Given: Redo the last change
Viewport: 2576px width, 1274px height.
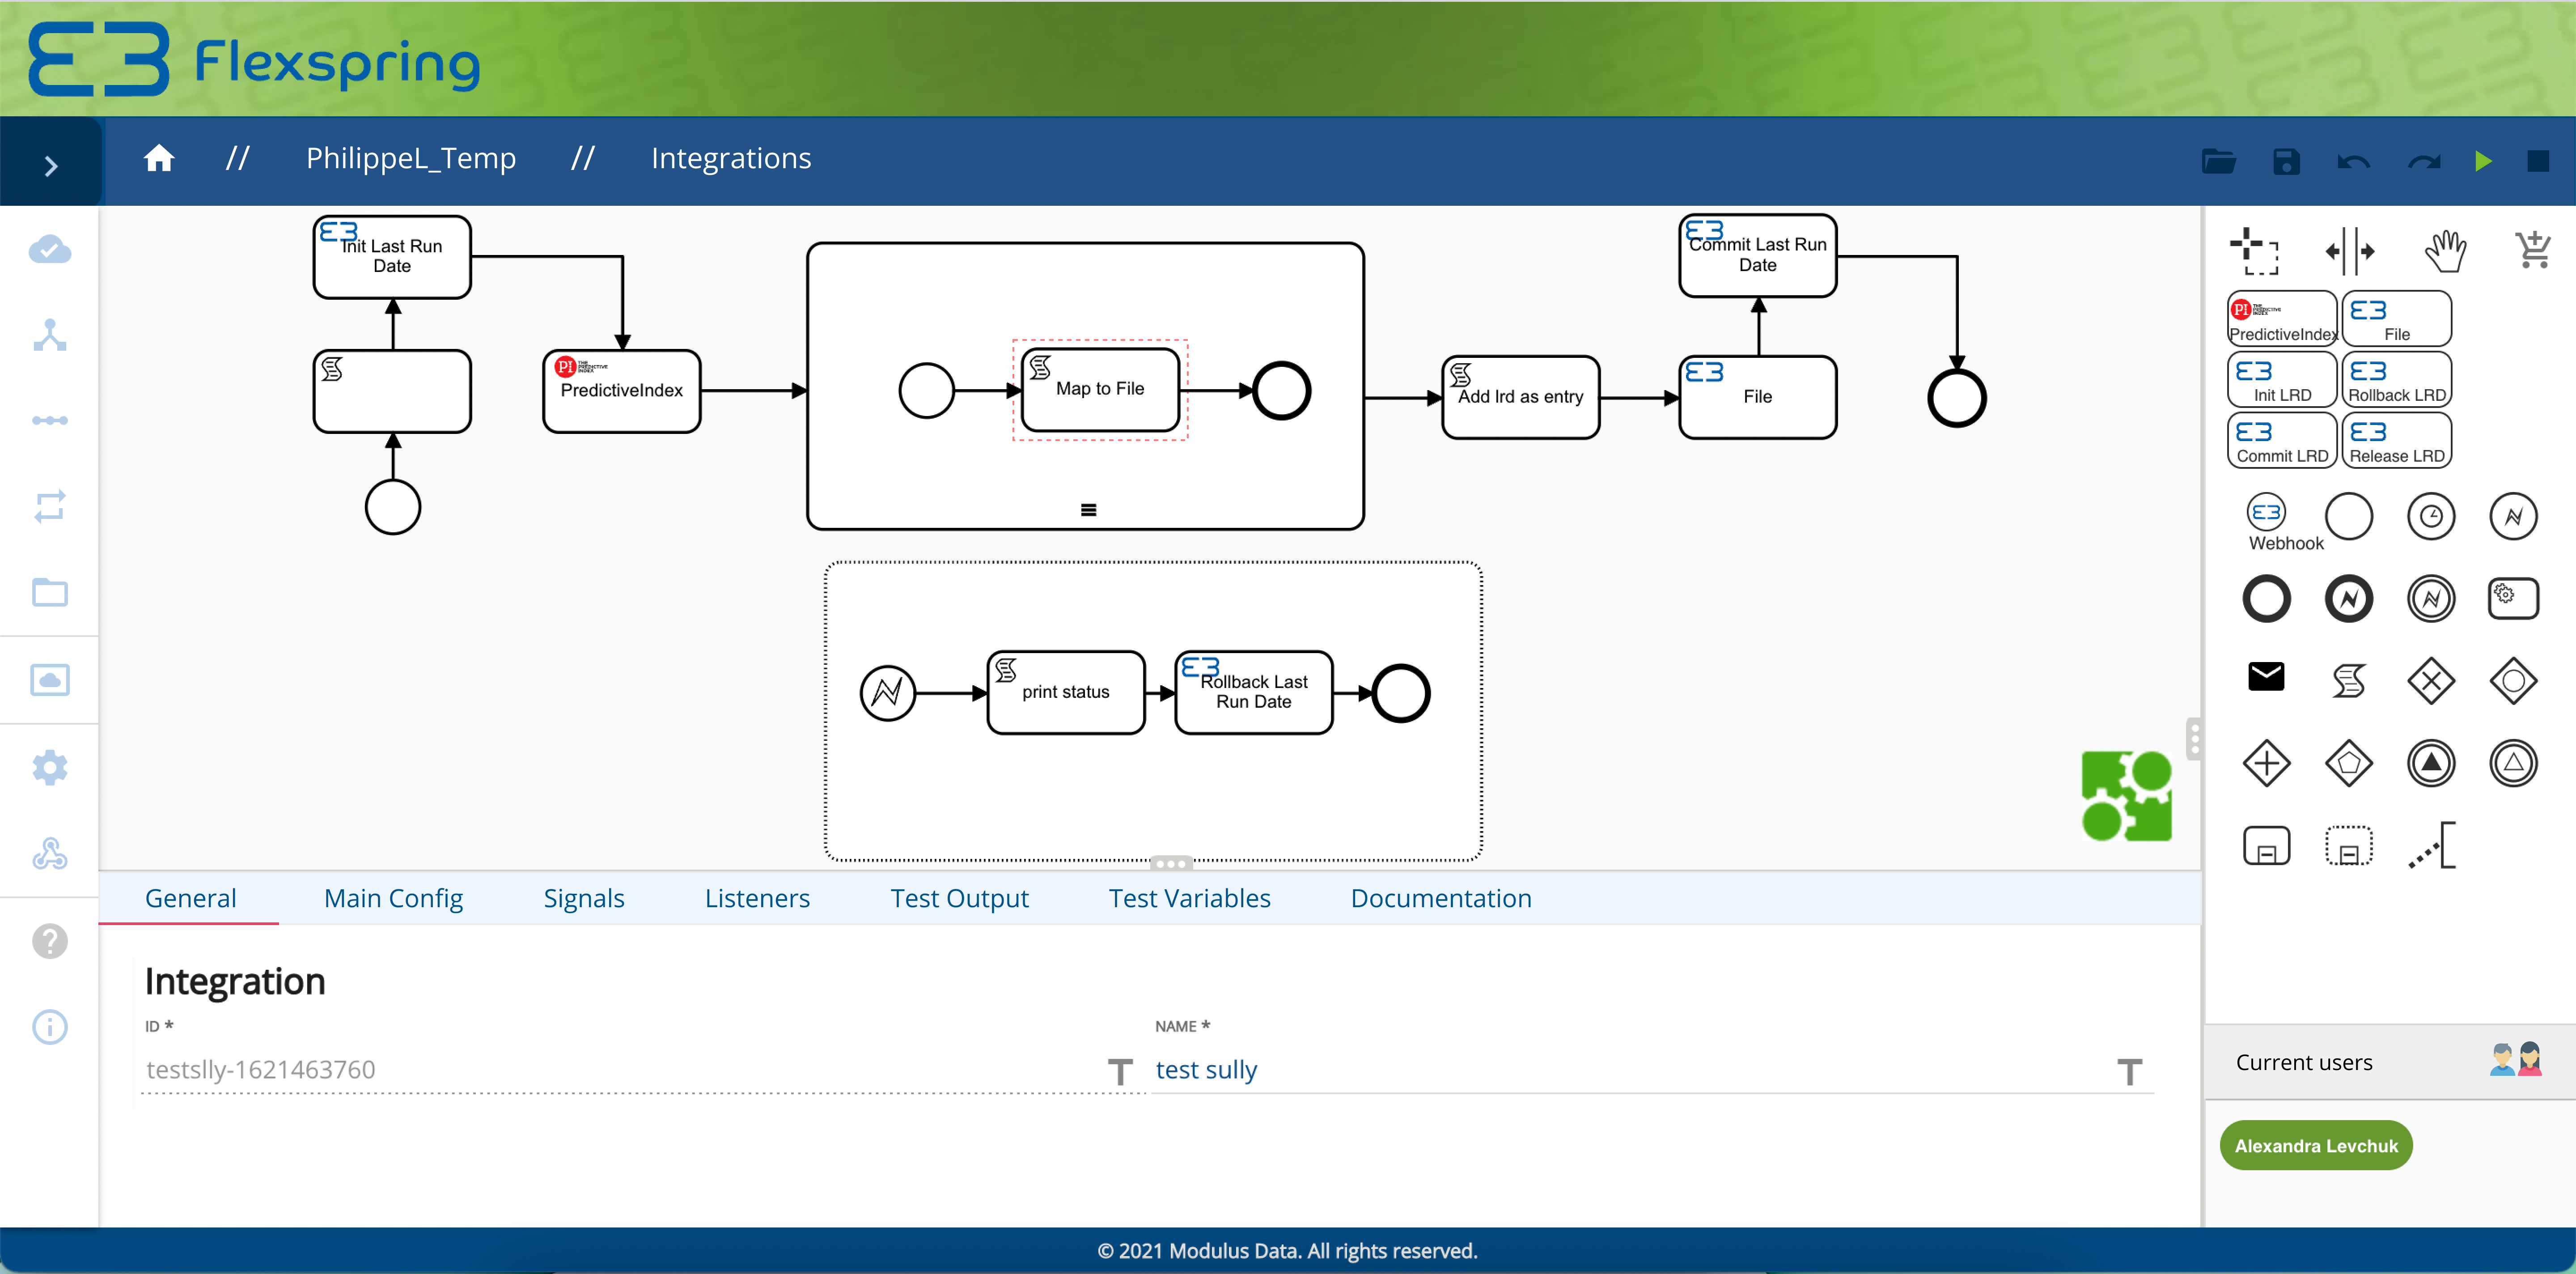Looking at the screenshot, I should 2424,161.
